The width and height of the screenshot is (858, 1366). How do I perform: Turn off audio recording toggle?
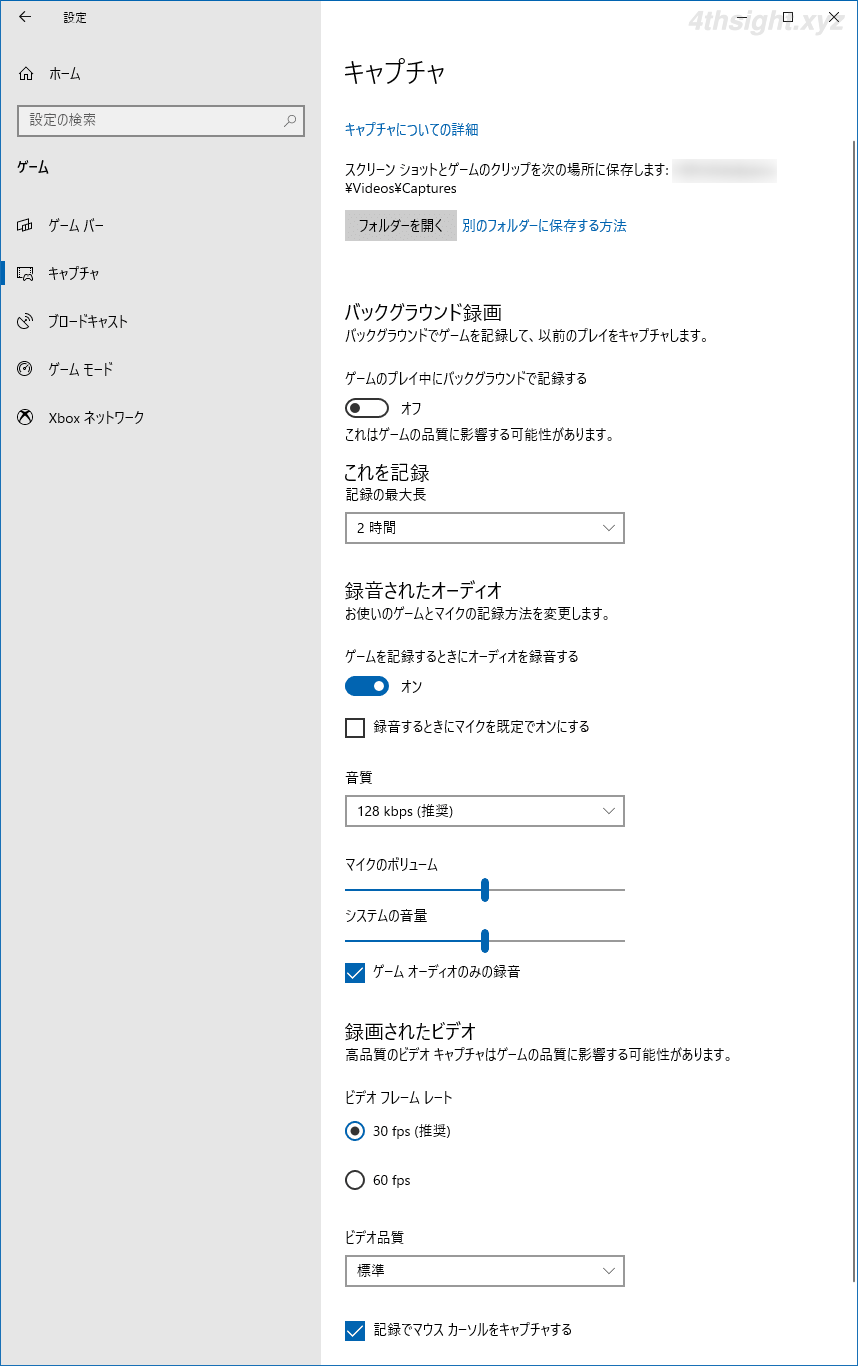(366, 686)
